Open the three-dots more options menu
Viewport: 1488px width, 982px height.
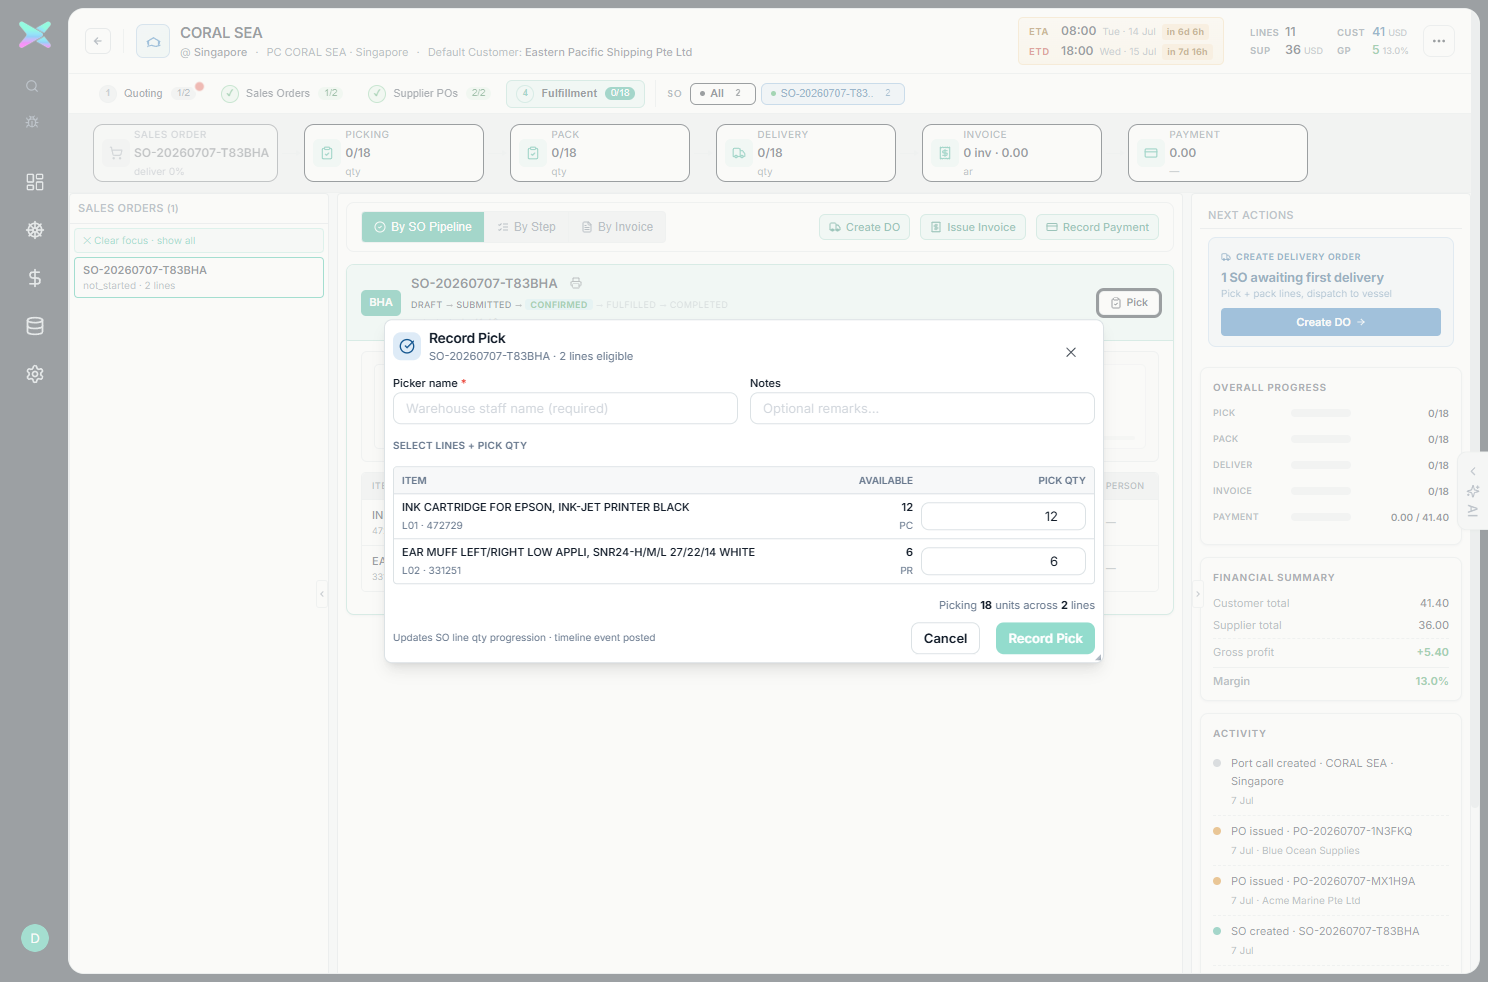pos(1439,41)
